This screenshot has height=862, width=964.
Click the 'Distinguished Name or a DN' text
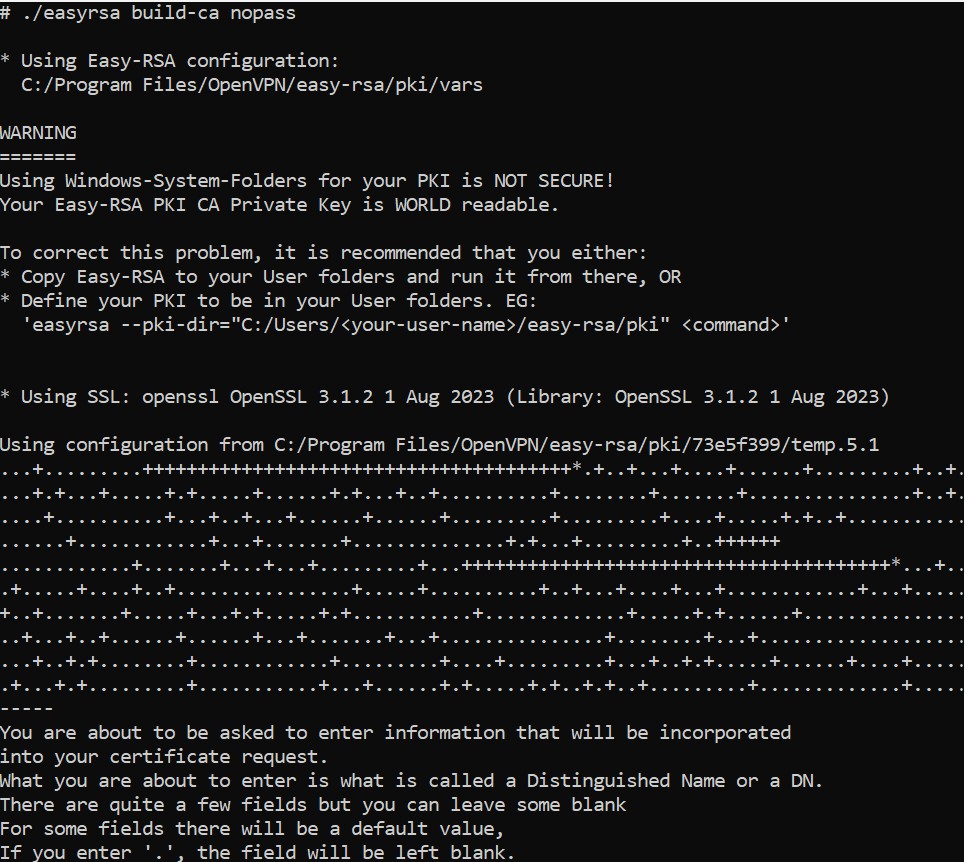click(674, 781)
